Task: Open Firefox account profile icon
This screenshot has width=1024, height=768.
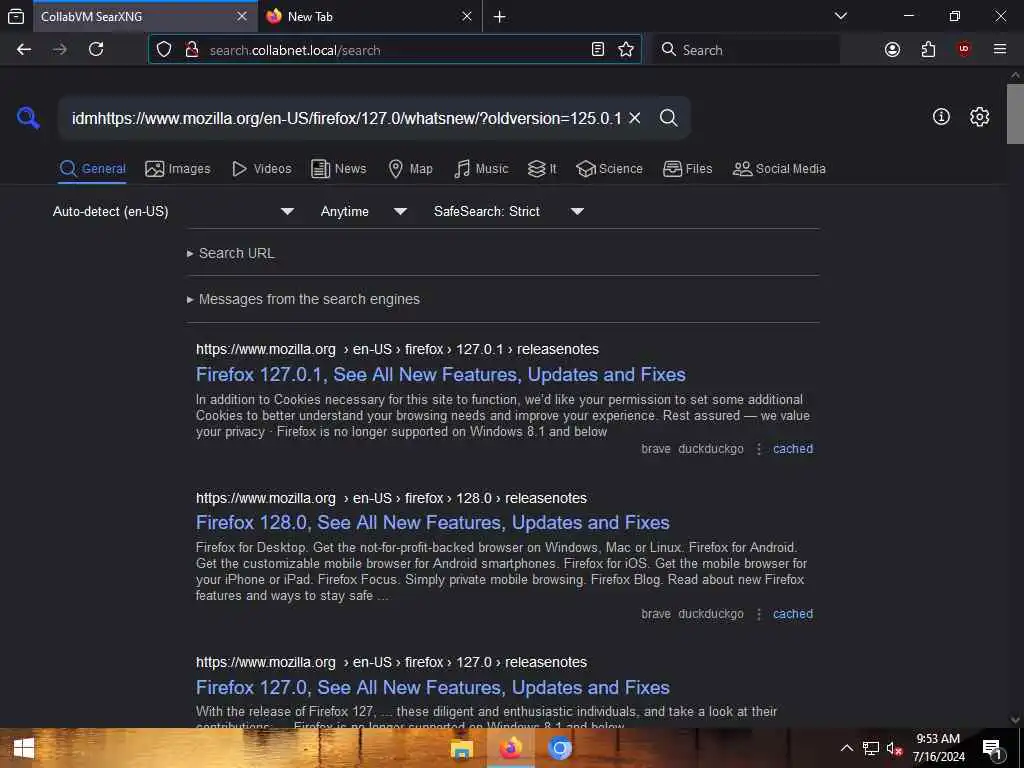Action: (892, 50)
